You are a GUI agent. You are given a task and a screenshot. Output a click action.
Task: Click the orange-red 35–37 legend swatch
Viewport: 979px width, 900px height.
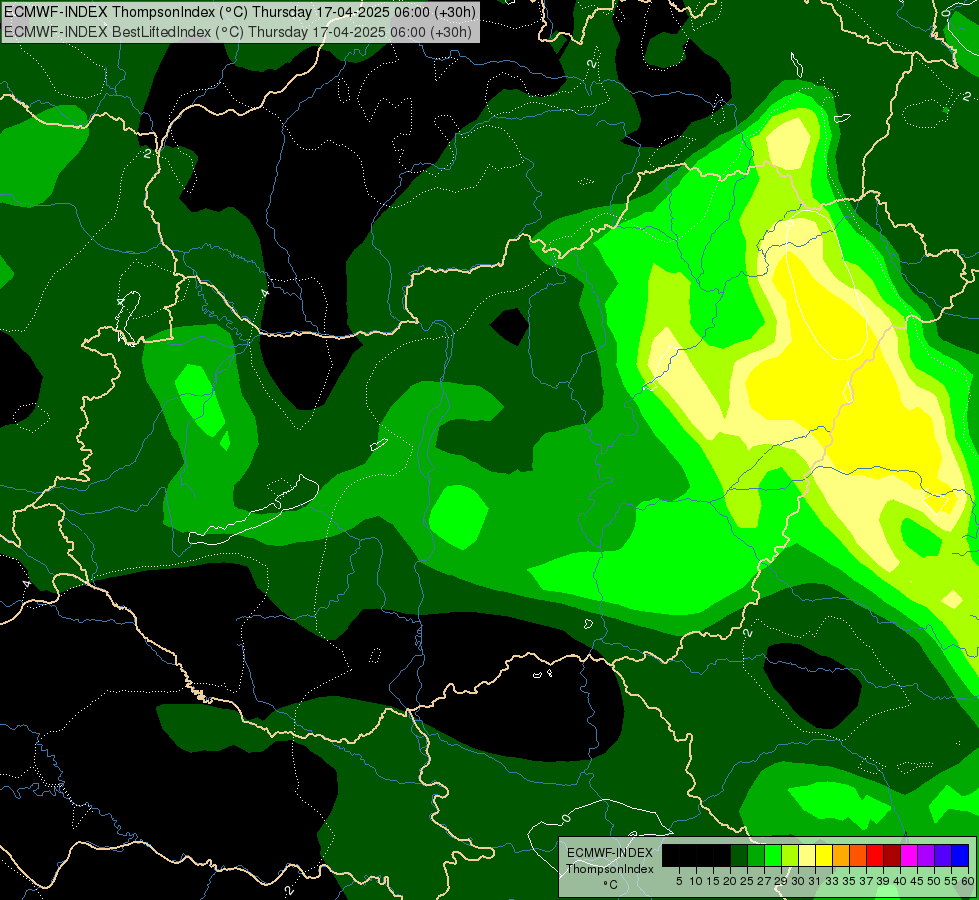858,855
